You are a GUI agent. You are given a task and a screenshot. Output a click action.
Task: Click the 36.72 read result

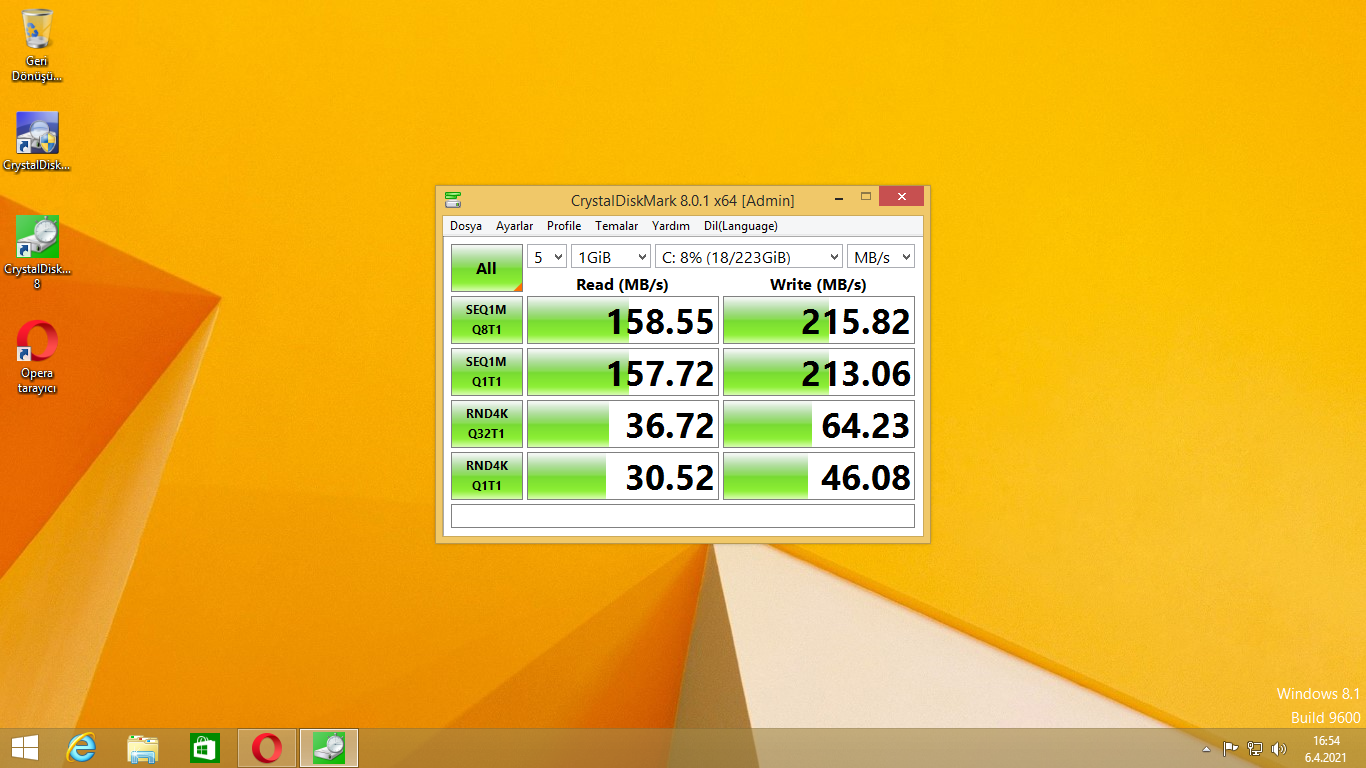point(623,424)
